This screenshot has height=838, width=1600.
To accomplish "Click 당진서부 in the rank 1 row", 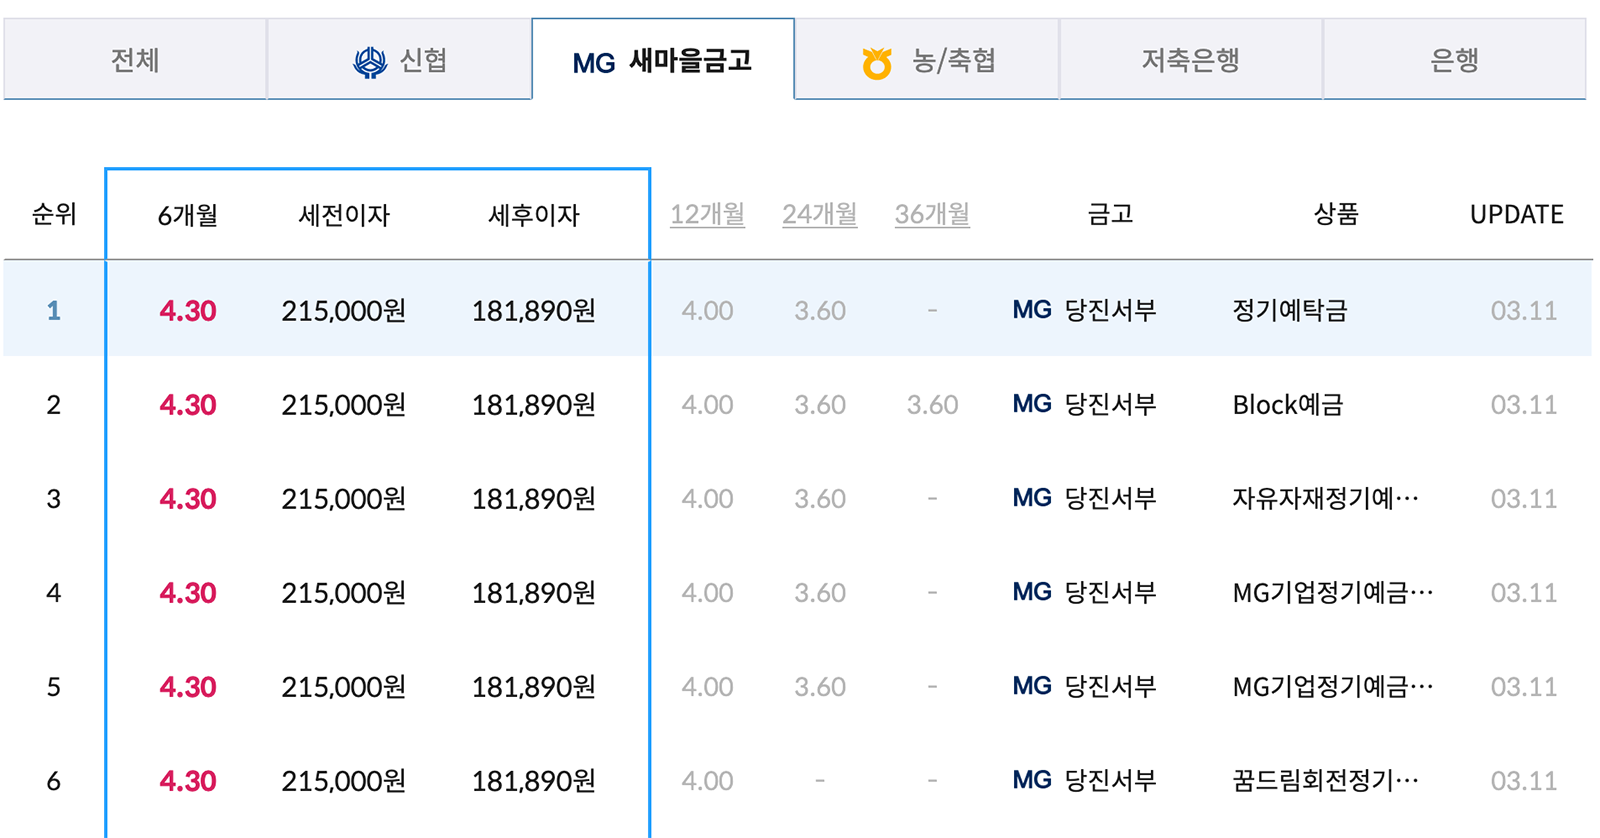I will [1111, 310].
